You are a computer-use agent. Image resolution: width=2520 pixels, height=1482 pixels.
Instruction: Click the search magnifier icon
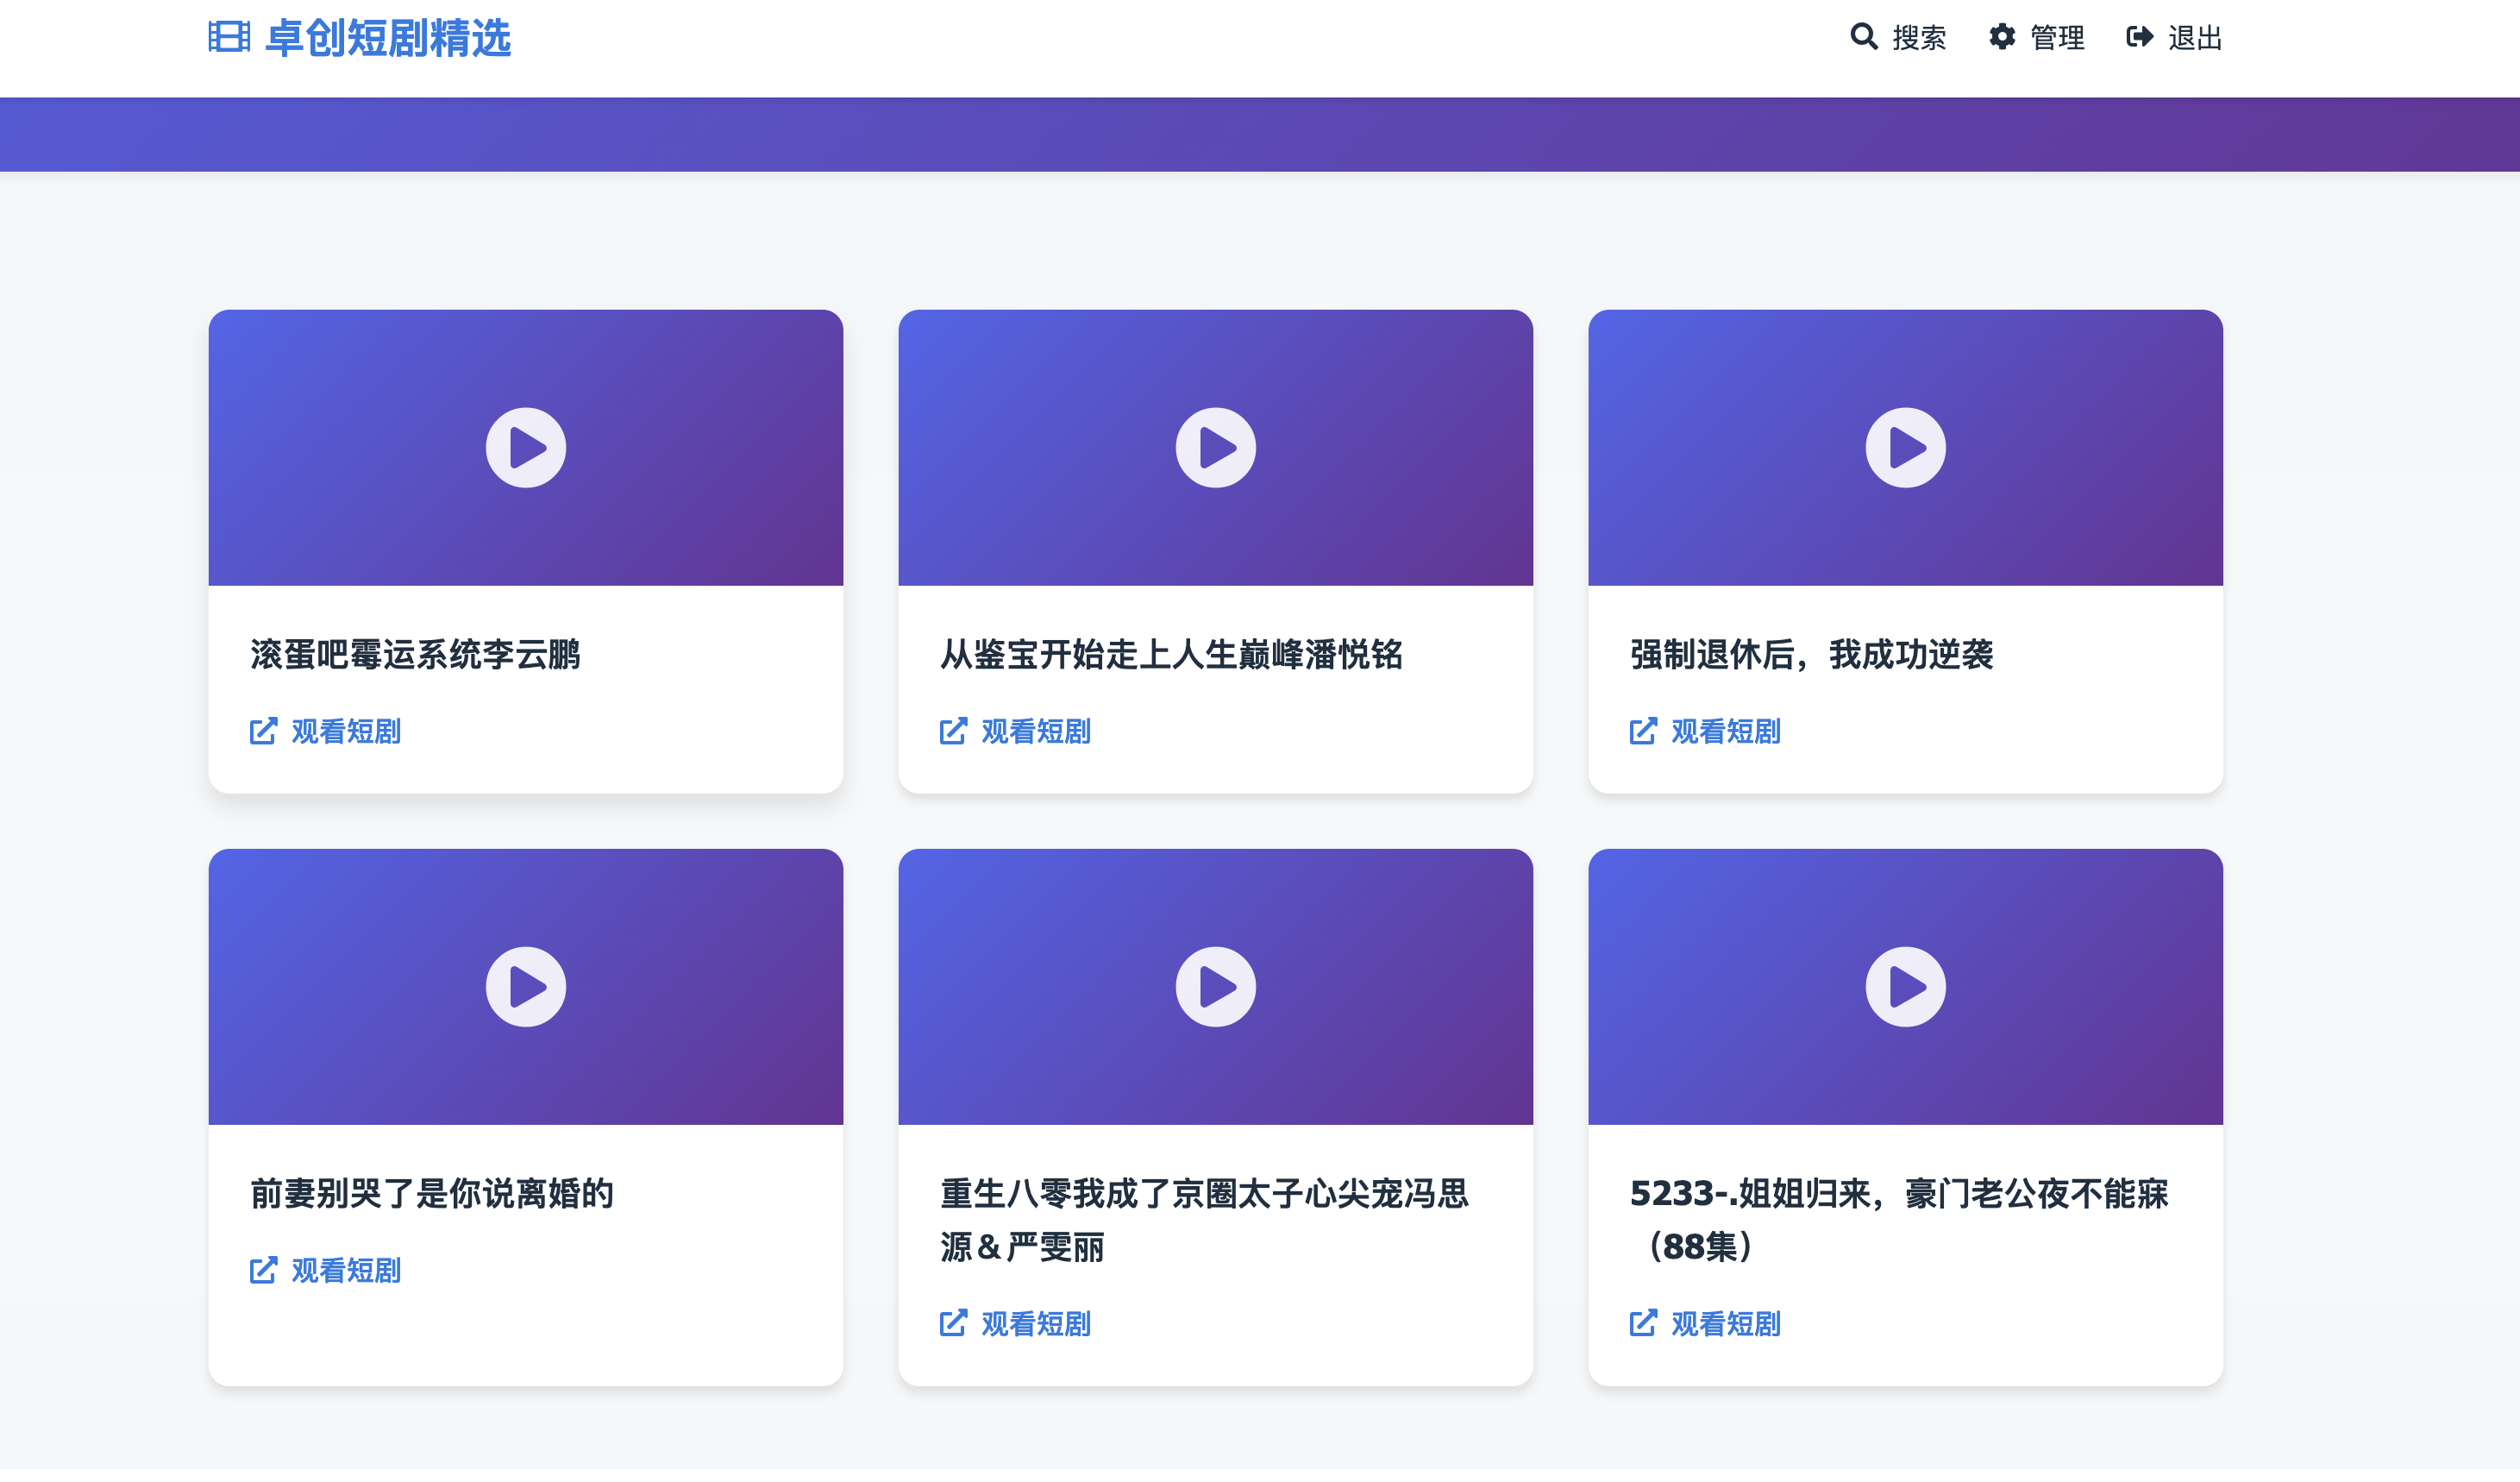[1864, 37]
